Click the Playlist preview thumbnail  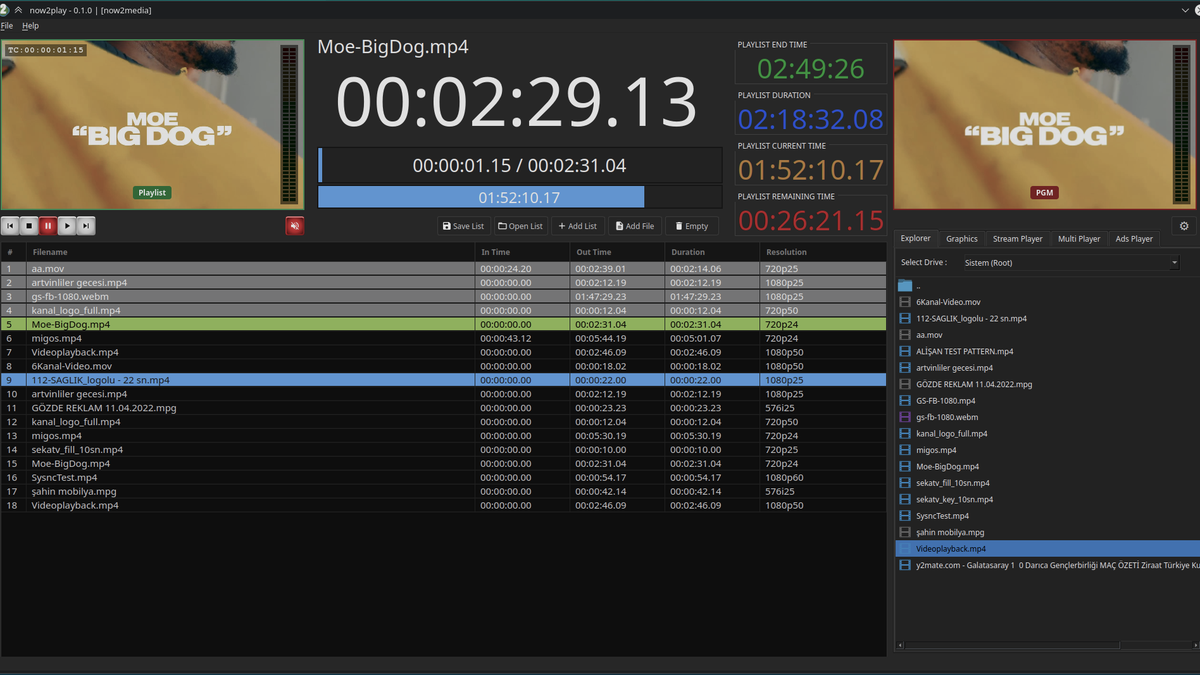pyautogui.click(x=151, y=125)
